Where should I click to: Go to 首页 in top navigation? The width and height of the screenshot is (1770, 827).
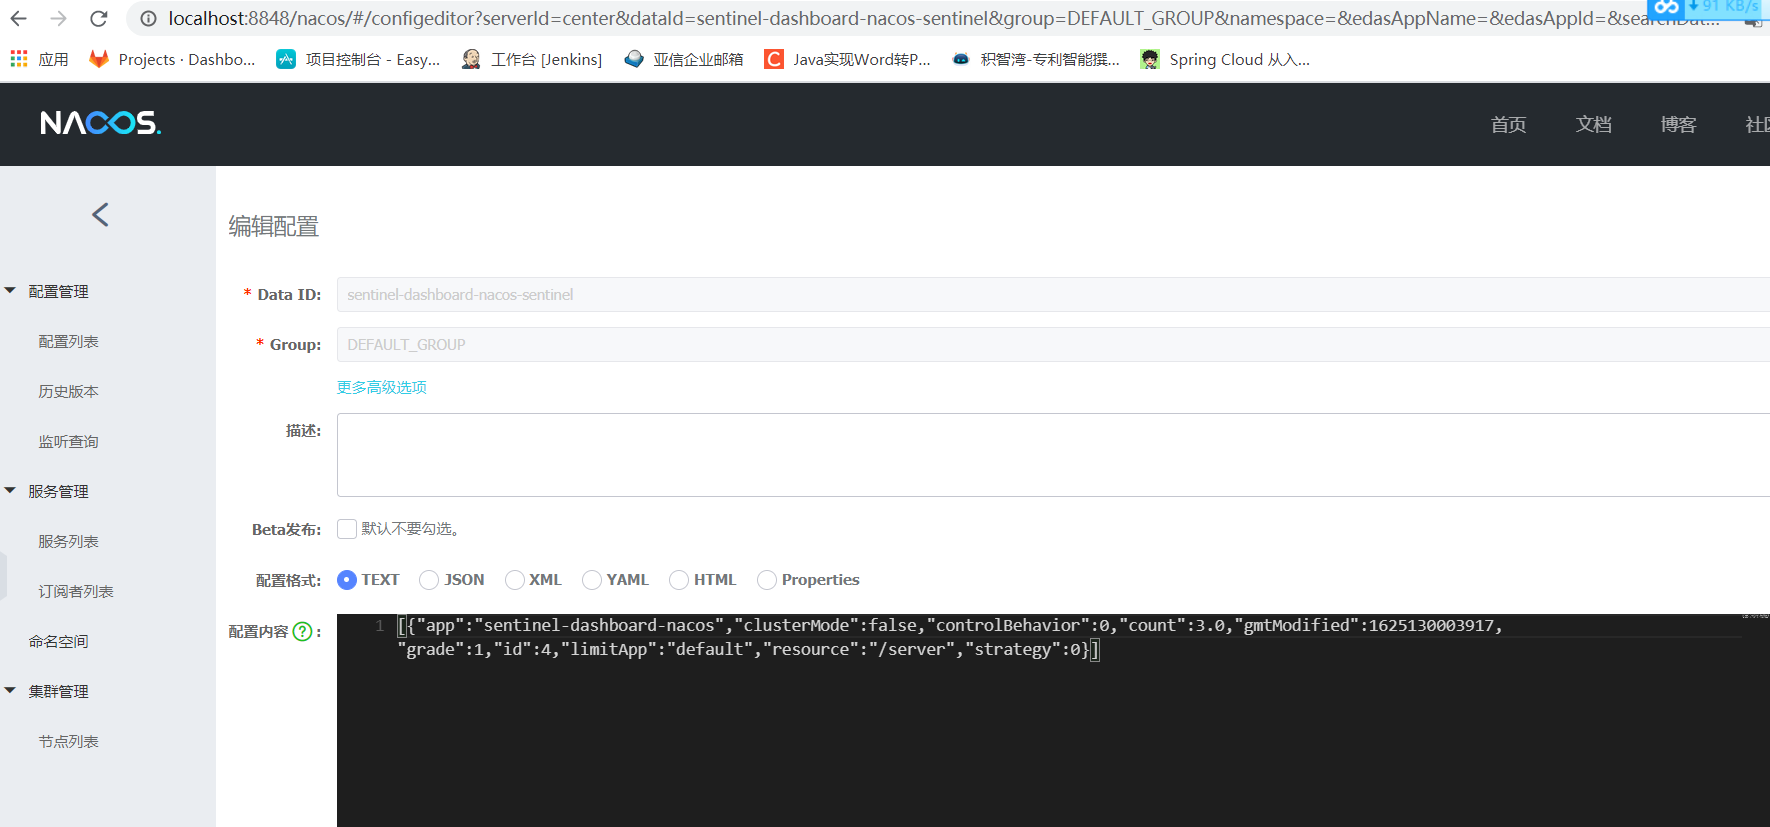point(1508,124)
